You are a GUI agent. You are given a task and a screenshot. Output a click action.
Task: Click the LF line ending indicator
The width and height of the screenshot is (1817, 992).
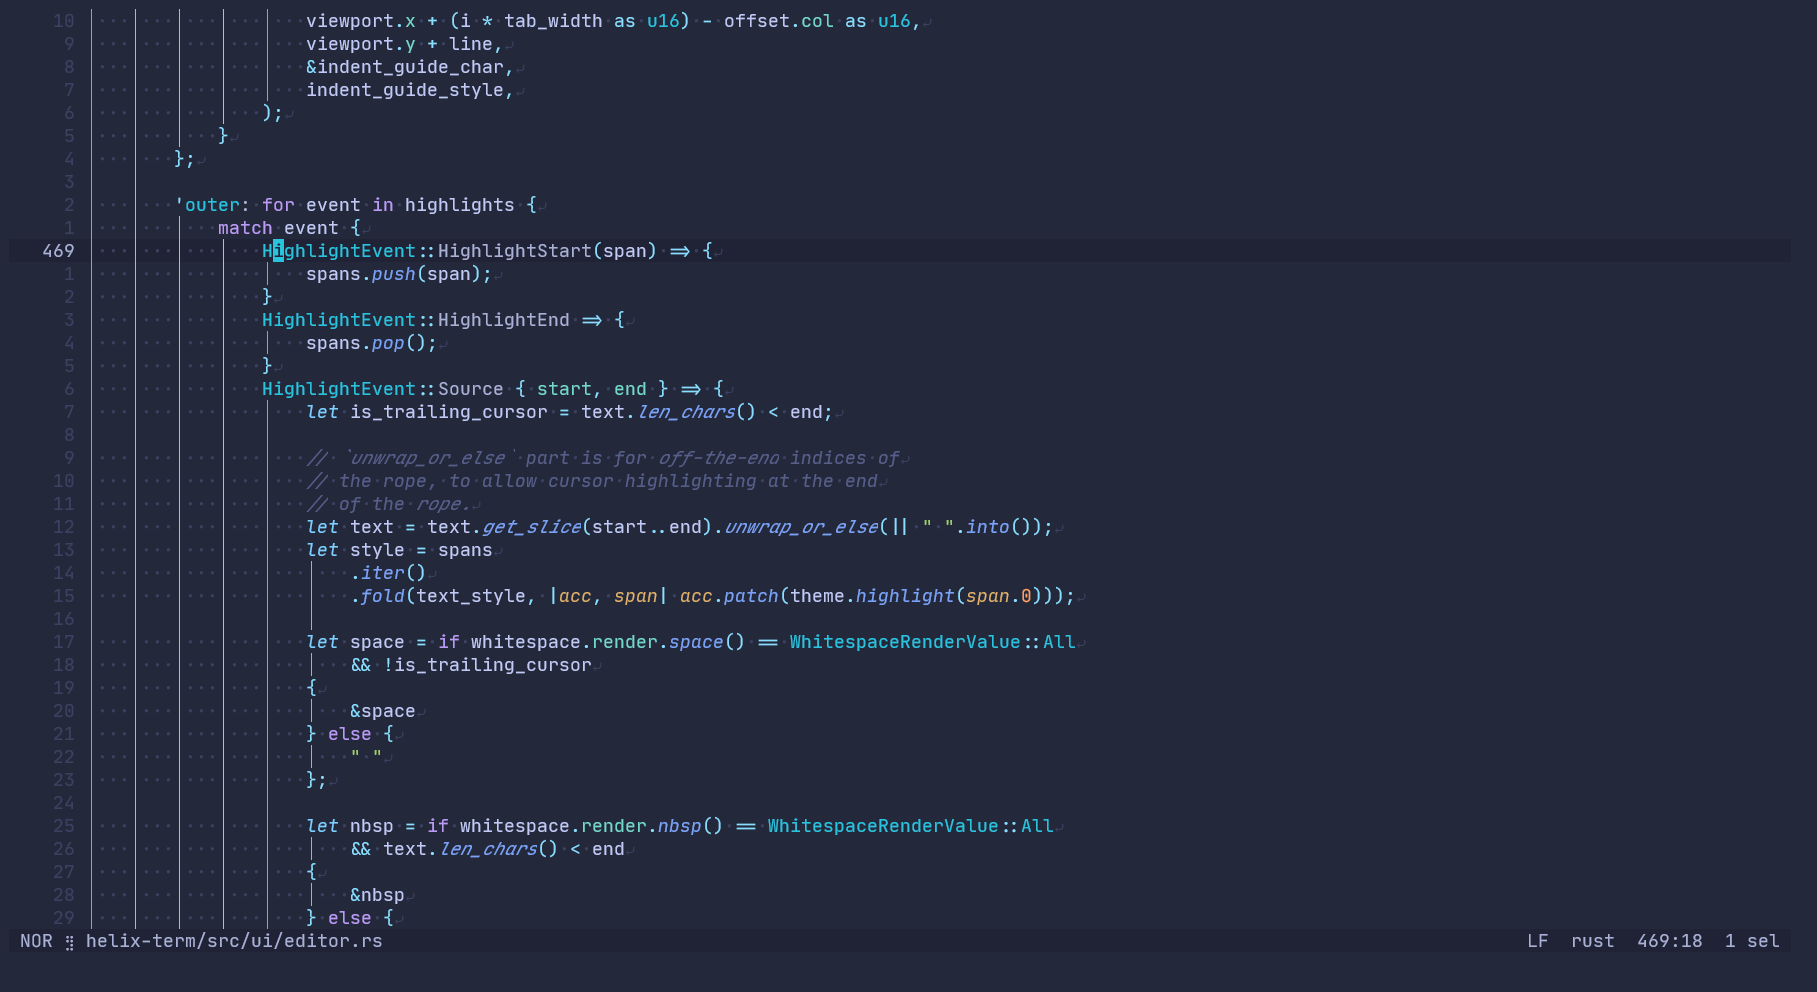(1537, 941)
